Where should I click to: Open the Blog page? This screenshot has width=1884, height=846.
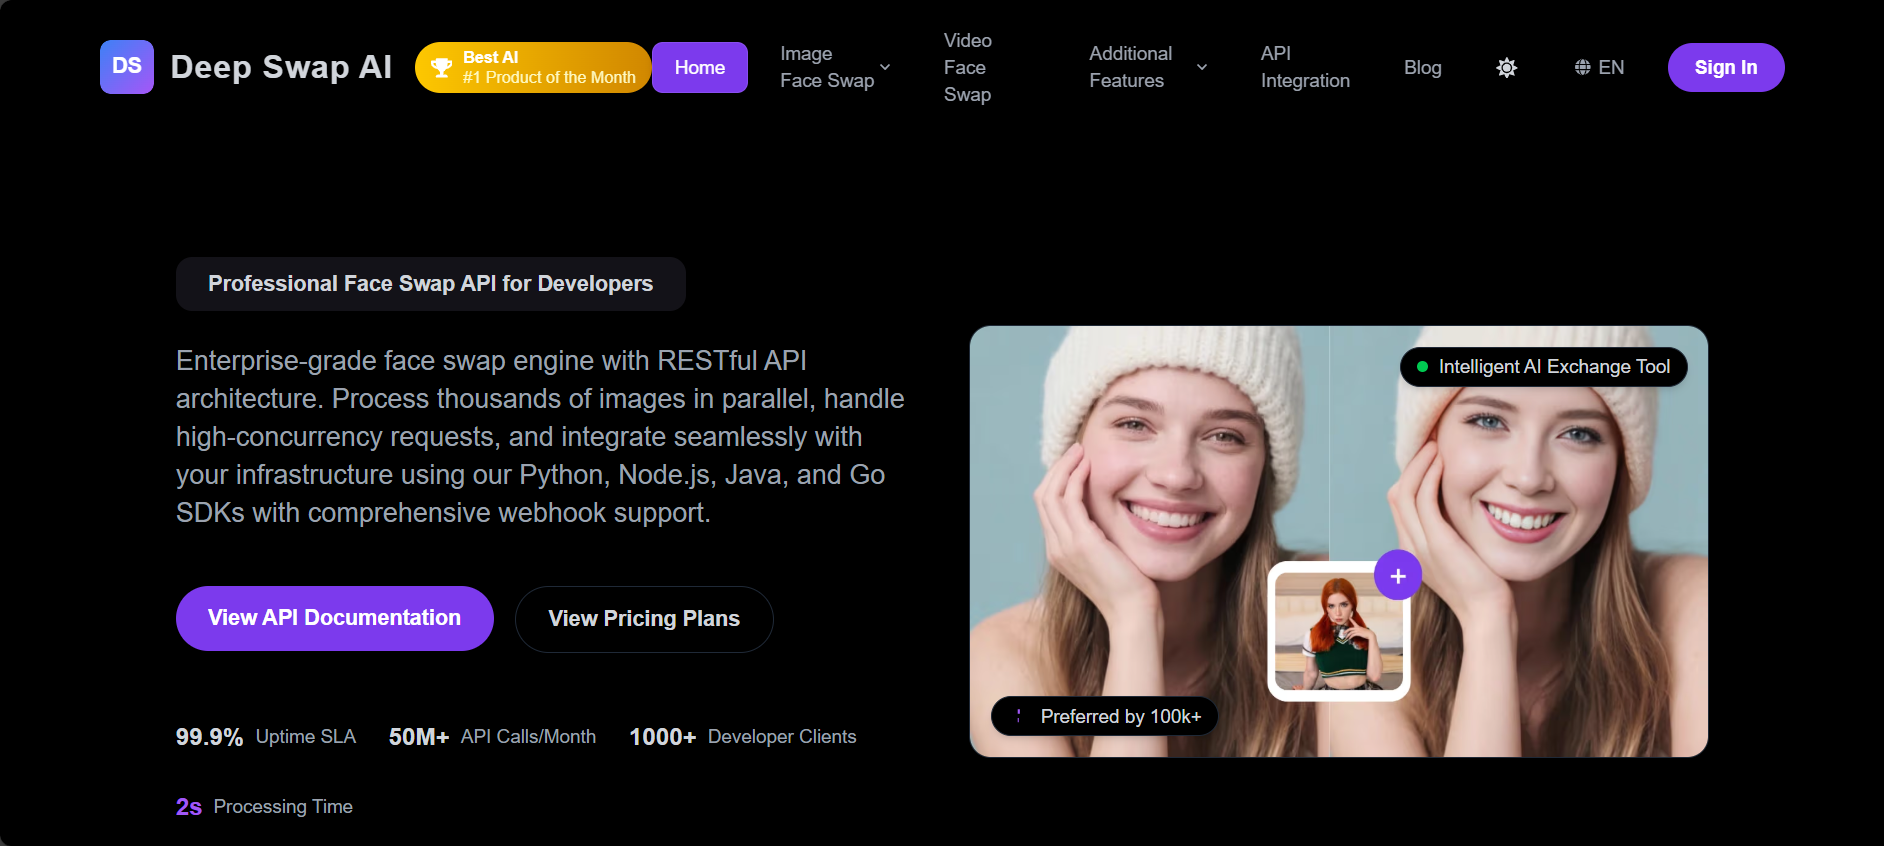(1423, 67)
